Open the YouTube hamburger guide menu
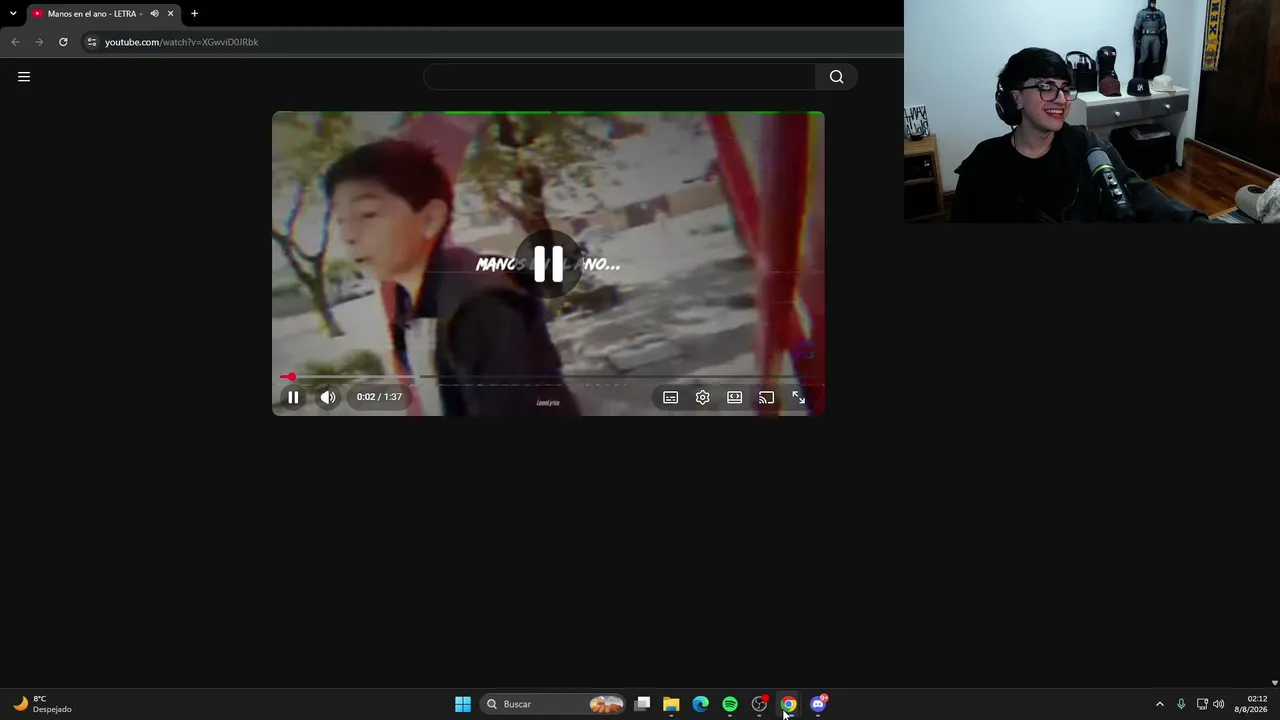The width and height of the screenshot is (1280, 720). coord(24,77)
